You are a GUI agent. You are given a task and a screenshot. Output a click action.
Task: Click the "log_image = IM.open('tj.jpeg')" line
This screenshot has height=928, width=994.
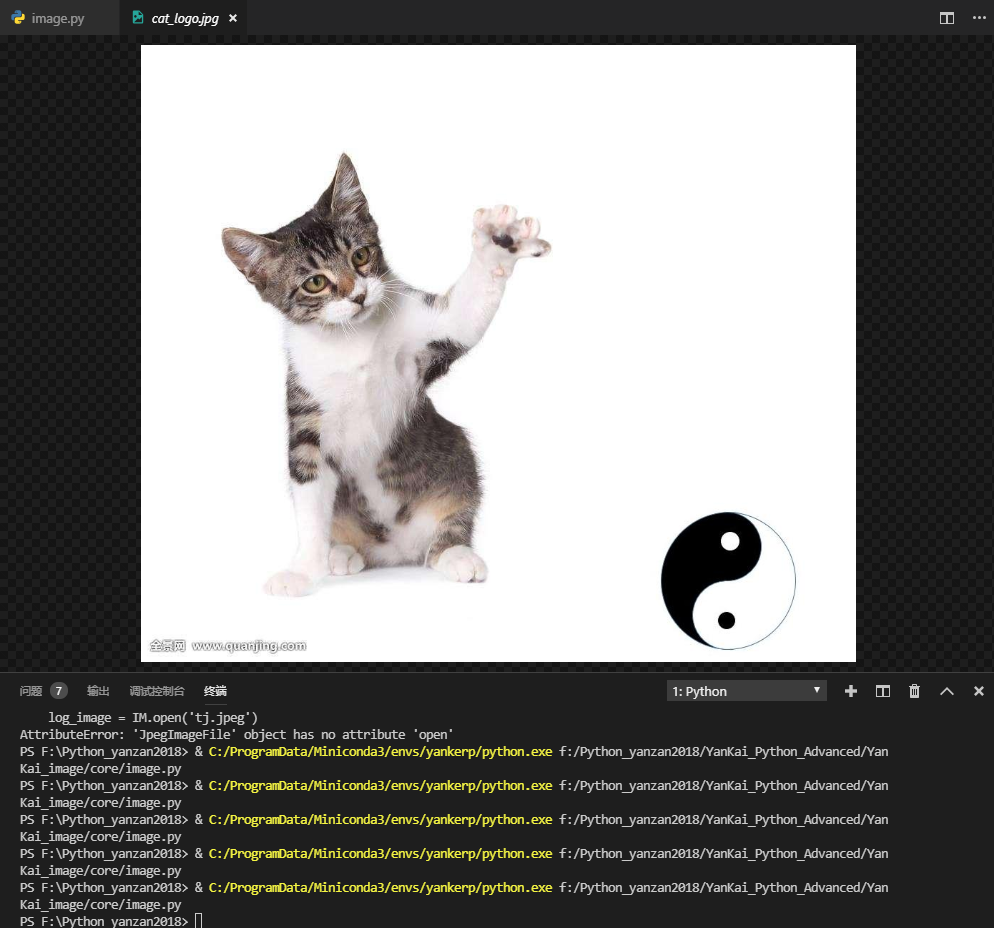153,718
